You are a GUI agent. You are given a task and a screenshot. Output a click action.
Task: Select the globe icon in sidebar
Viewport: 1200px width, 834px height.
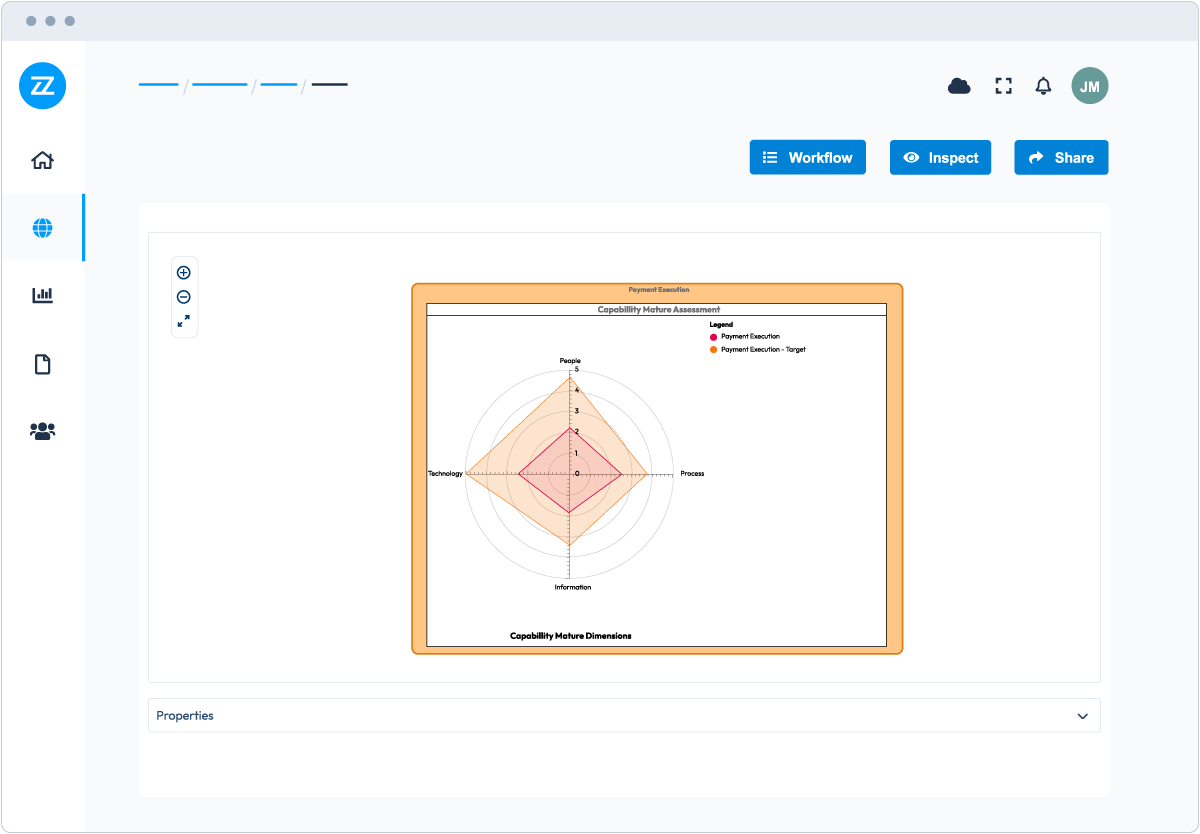coord(42,228)
